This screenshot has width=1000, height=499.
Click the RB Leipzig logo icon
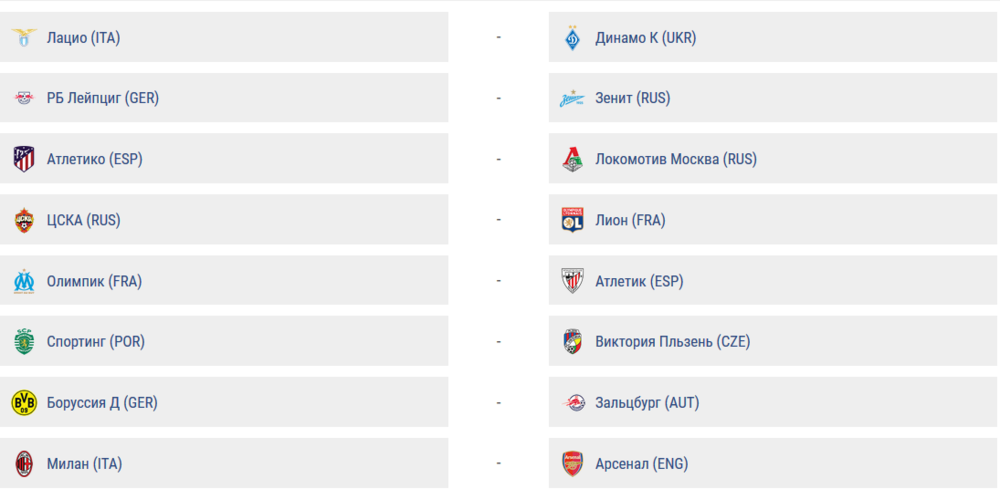coord(23,98)
